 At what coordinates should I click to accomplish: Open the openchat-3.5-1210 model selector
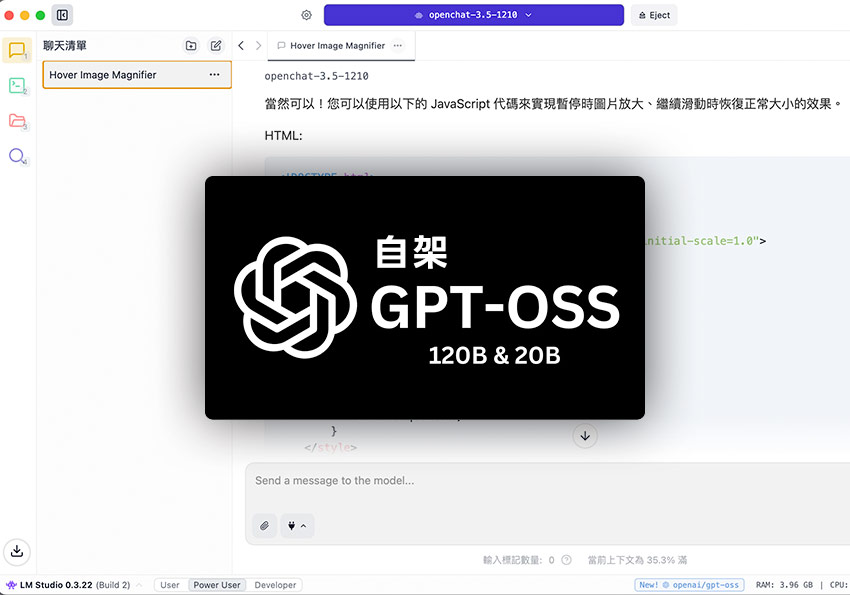click(x=474, y=15)
